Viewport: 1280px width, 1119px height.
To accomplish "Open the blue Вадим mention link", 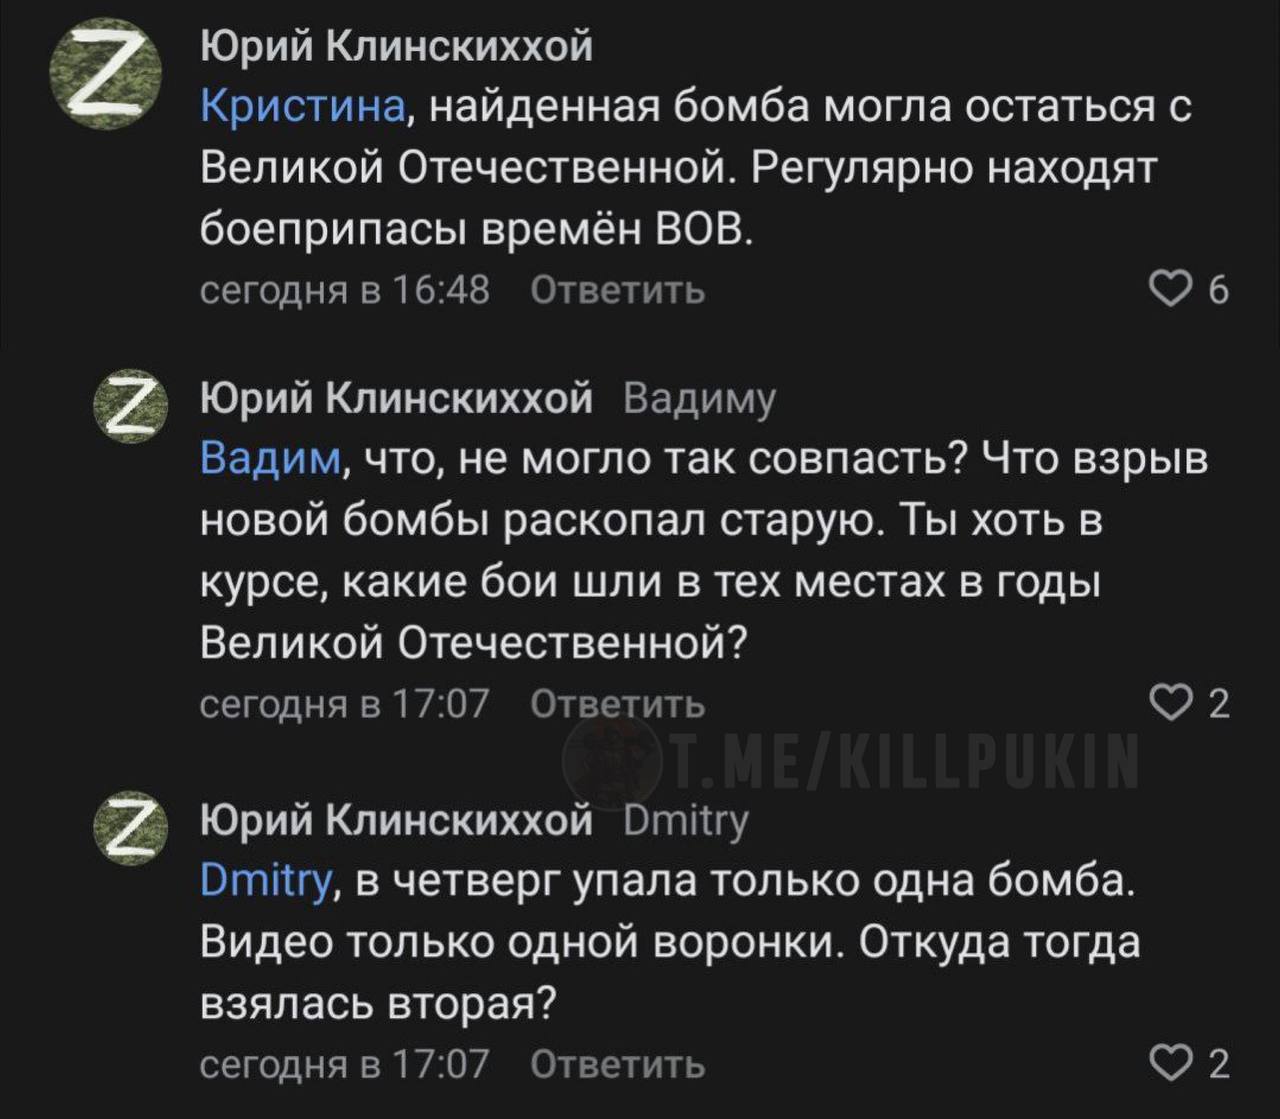I will (x=270, y=458).
